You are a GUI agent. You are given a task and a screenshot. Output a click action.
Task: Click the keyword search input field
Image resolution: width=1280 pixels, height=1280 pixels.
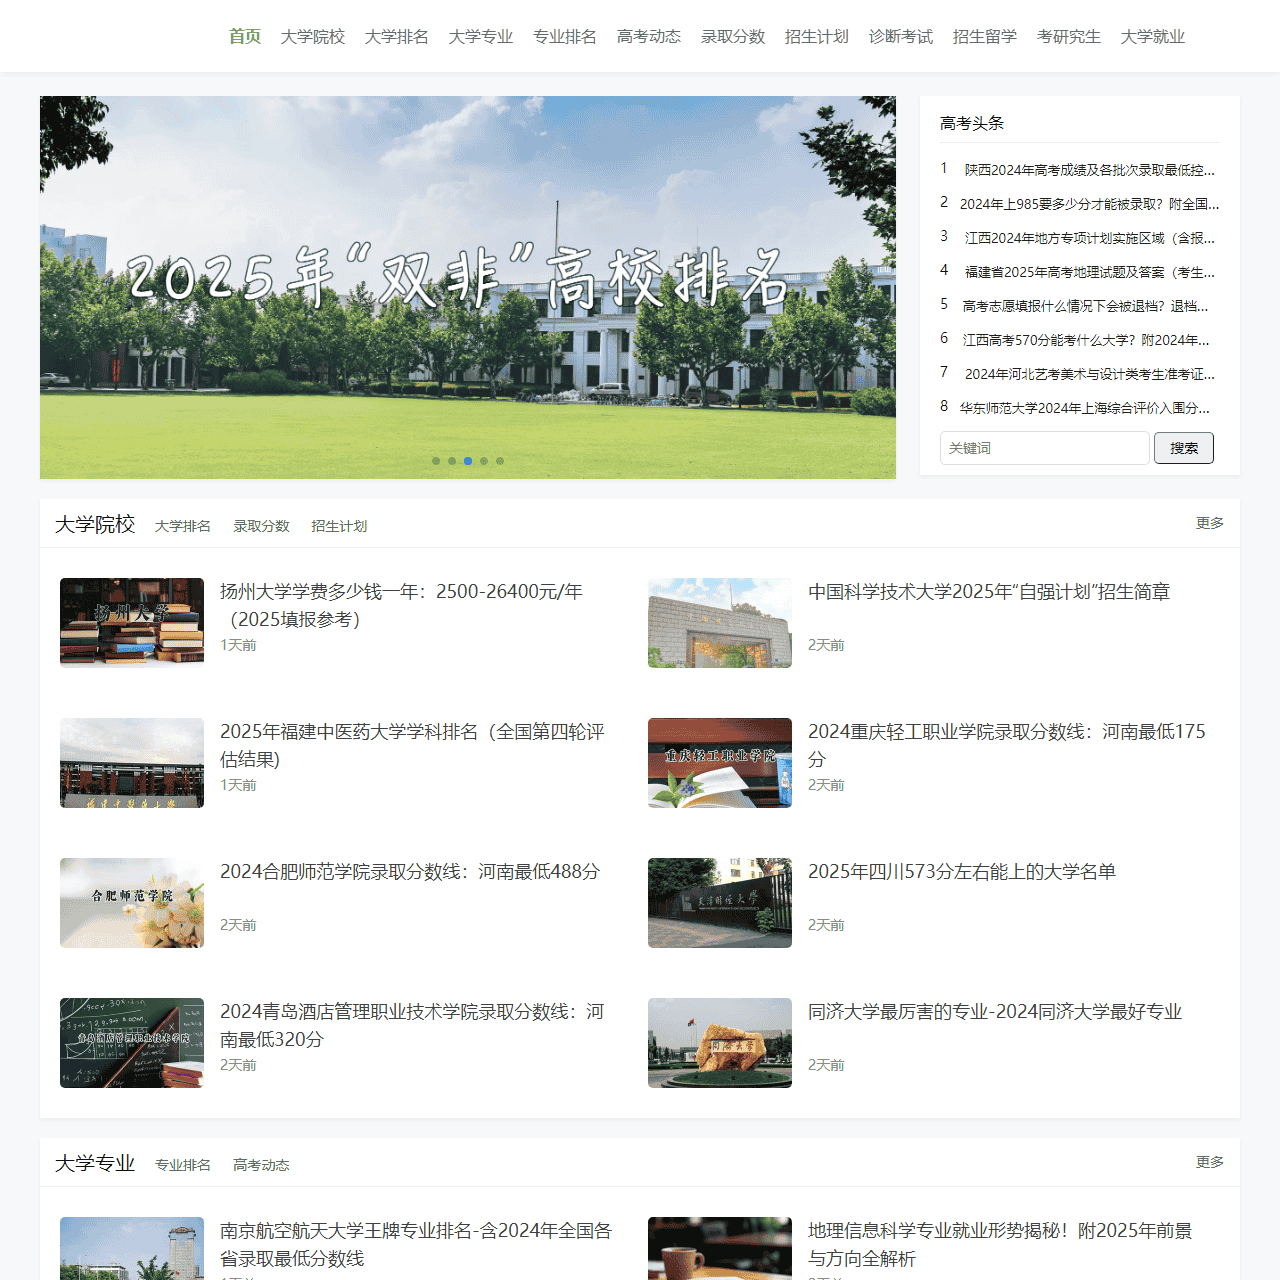click(1044, 448)
